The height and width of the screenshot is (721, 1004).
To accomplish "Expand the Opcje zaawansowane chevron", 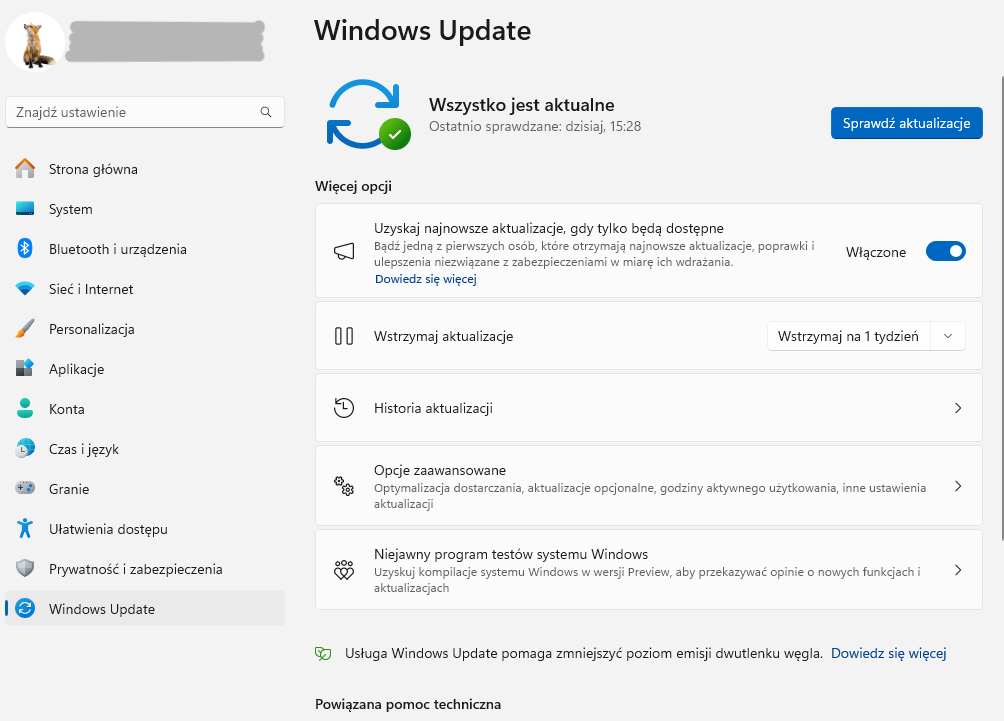I will 958,486.
